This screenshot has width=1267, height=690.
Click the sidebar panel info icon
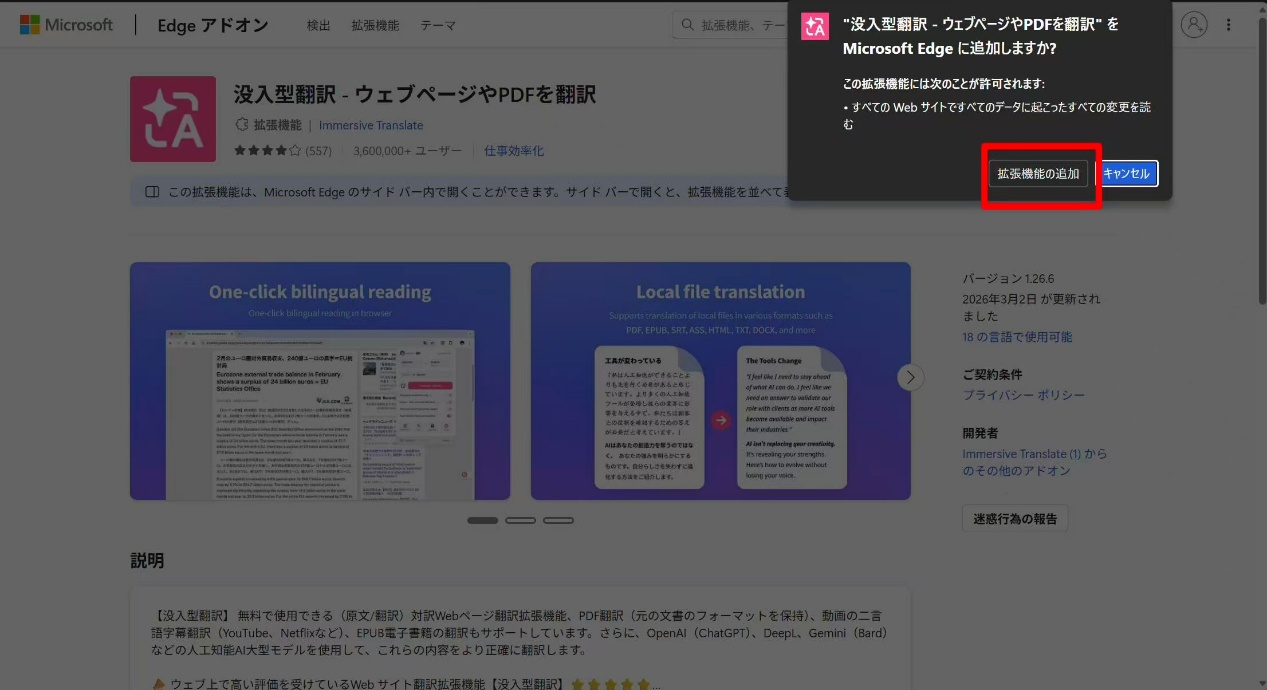[152, 192]
